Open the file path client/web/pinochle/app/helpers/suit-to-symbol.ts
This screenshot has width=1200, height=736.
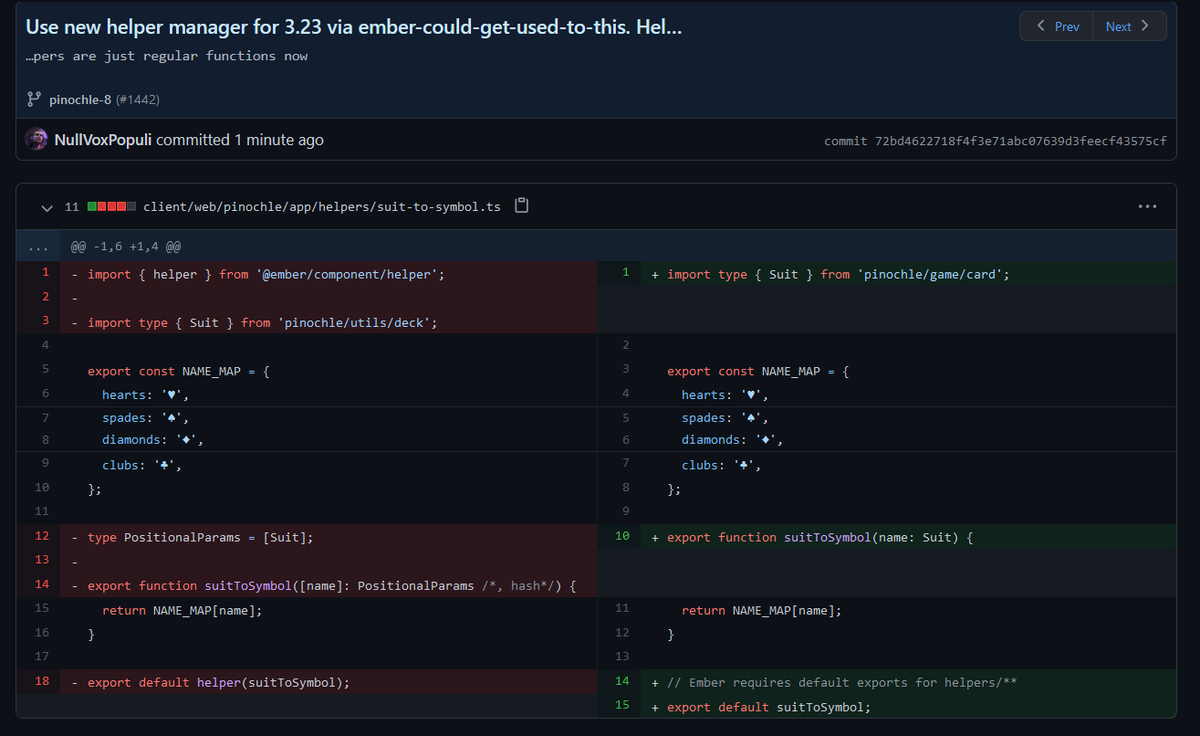point(322,207)
